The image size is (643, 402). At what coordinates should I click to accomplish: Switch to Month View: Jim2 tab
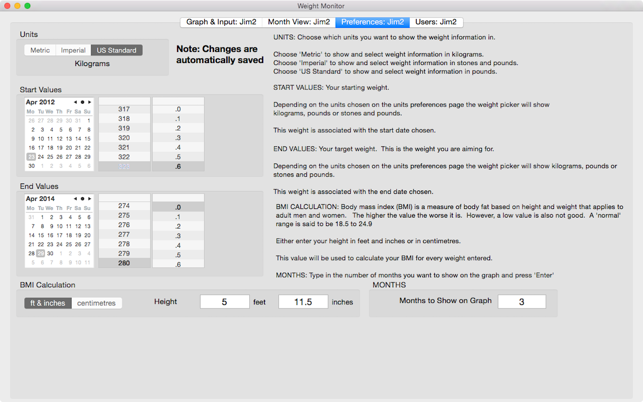299,22
